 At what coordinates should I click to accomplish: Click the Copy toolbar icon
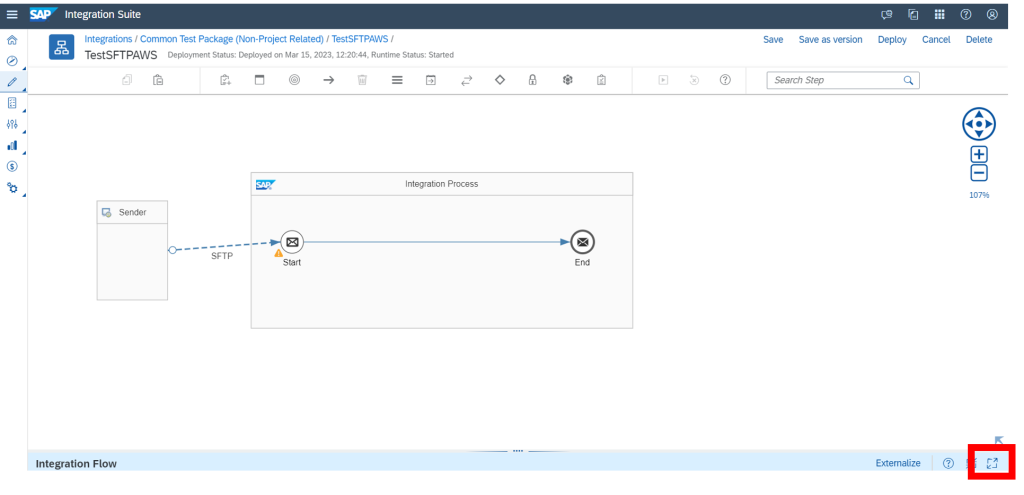[127, 80]
